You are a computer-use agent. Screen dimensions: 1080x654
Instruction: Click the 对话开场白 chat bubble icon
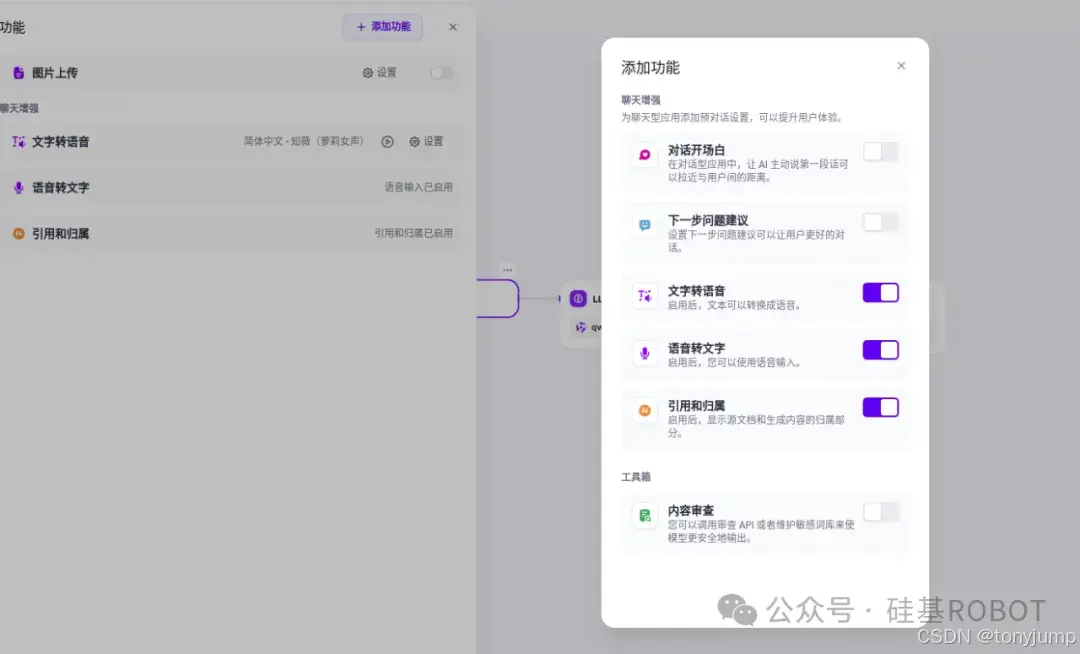[x=645, y=155]
